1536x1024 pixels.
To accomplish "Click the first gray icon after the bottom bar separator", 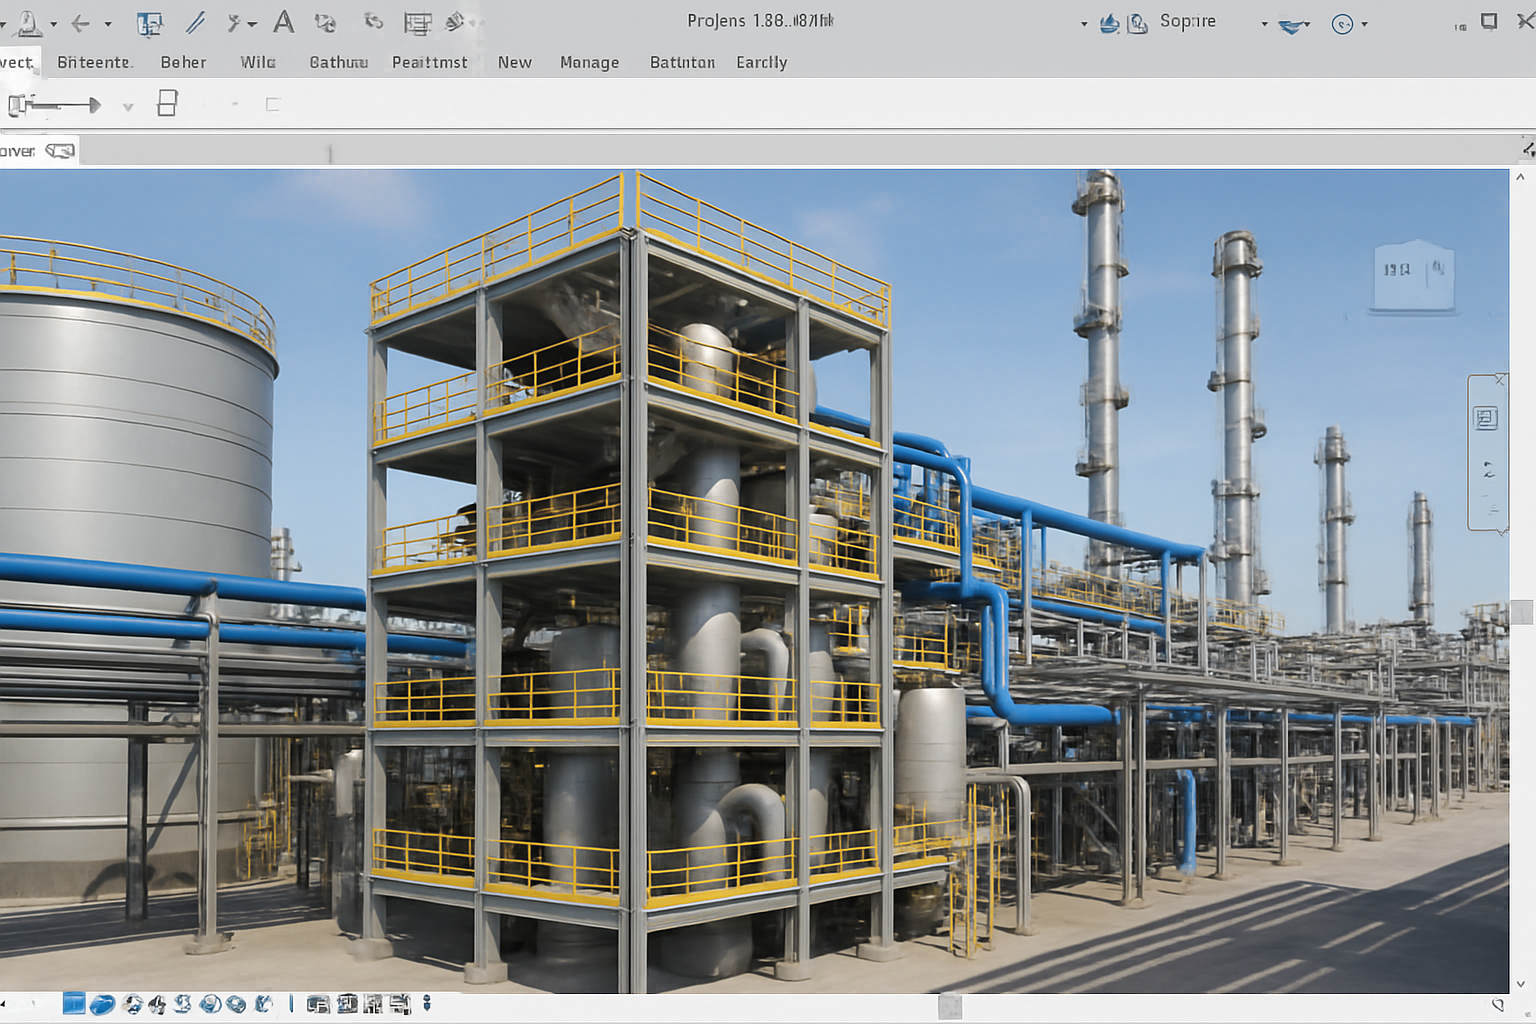I will click(318, 1005).
